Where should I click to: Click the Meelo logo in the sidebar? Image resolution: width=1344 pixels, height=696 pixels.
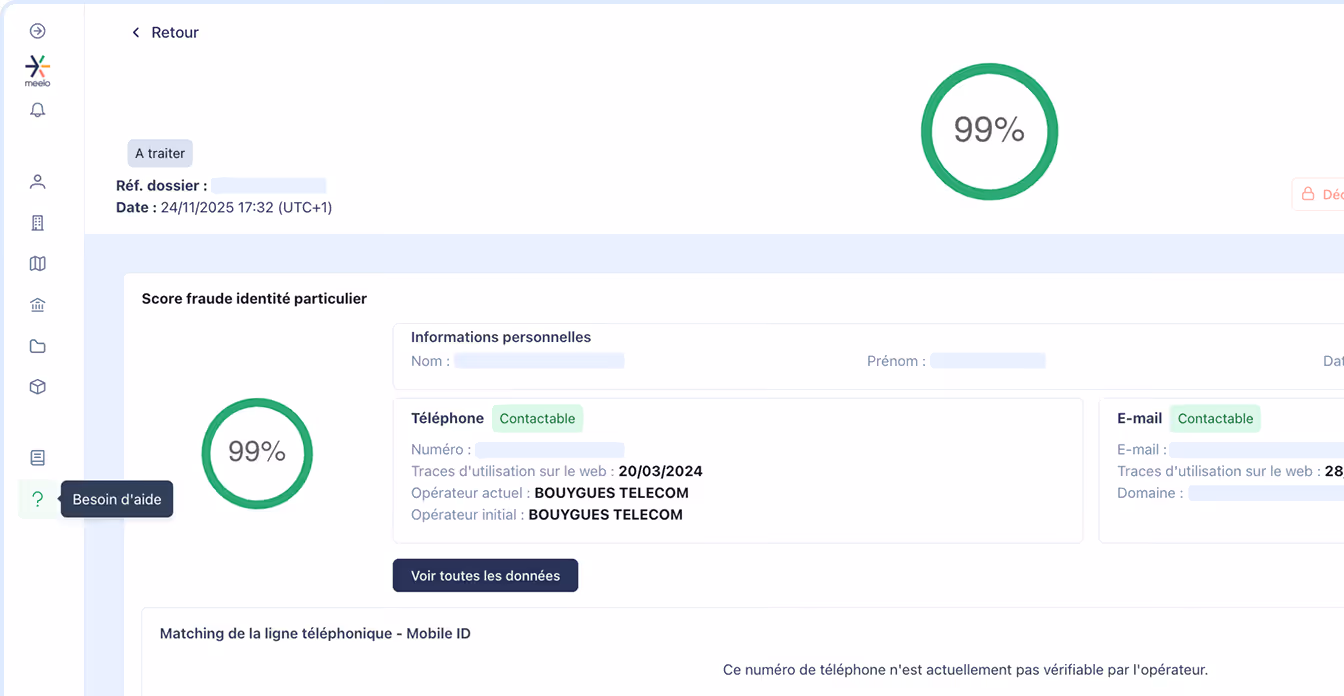(37, 70)
